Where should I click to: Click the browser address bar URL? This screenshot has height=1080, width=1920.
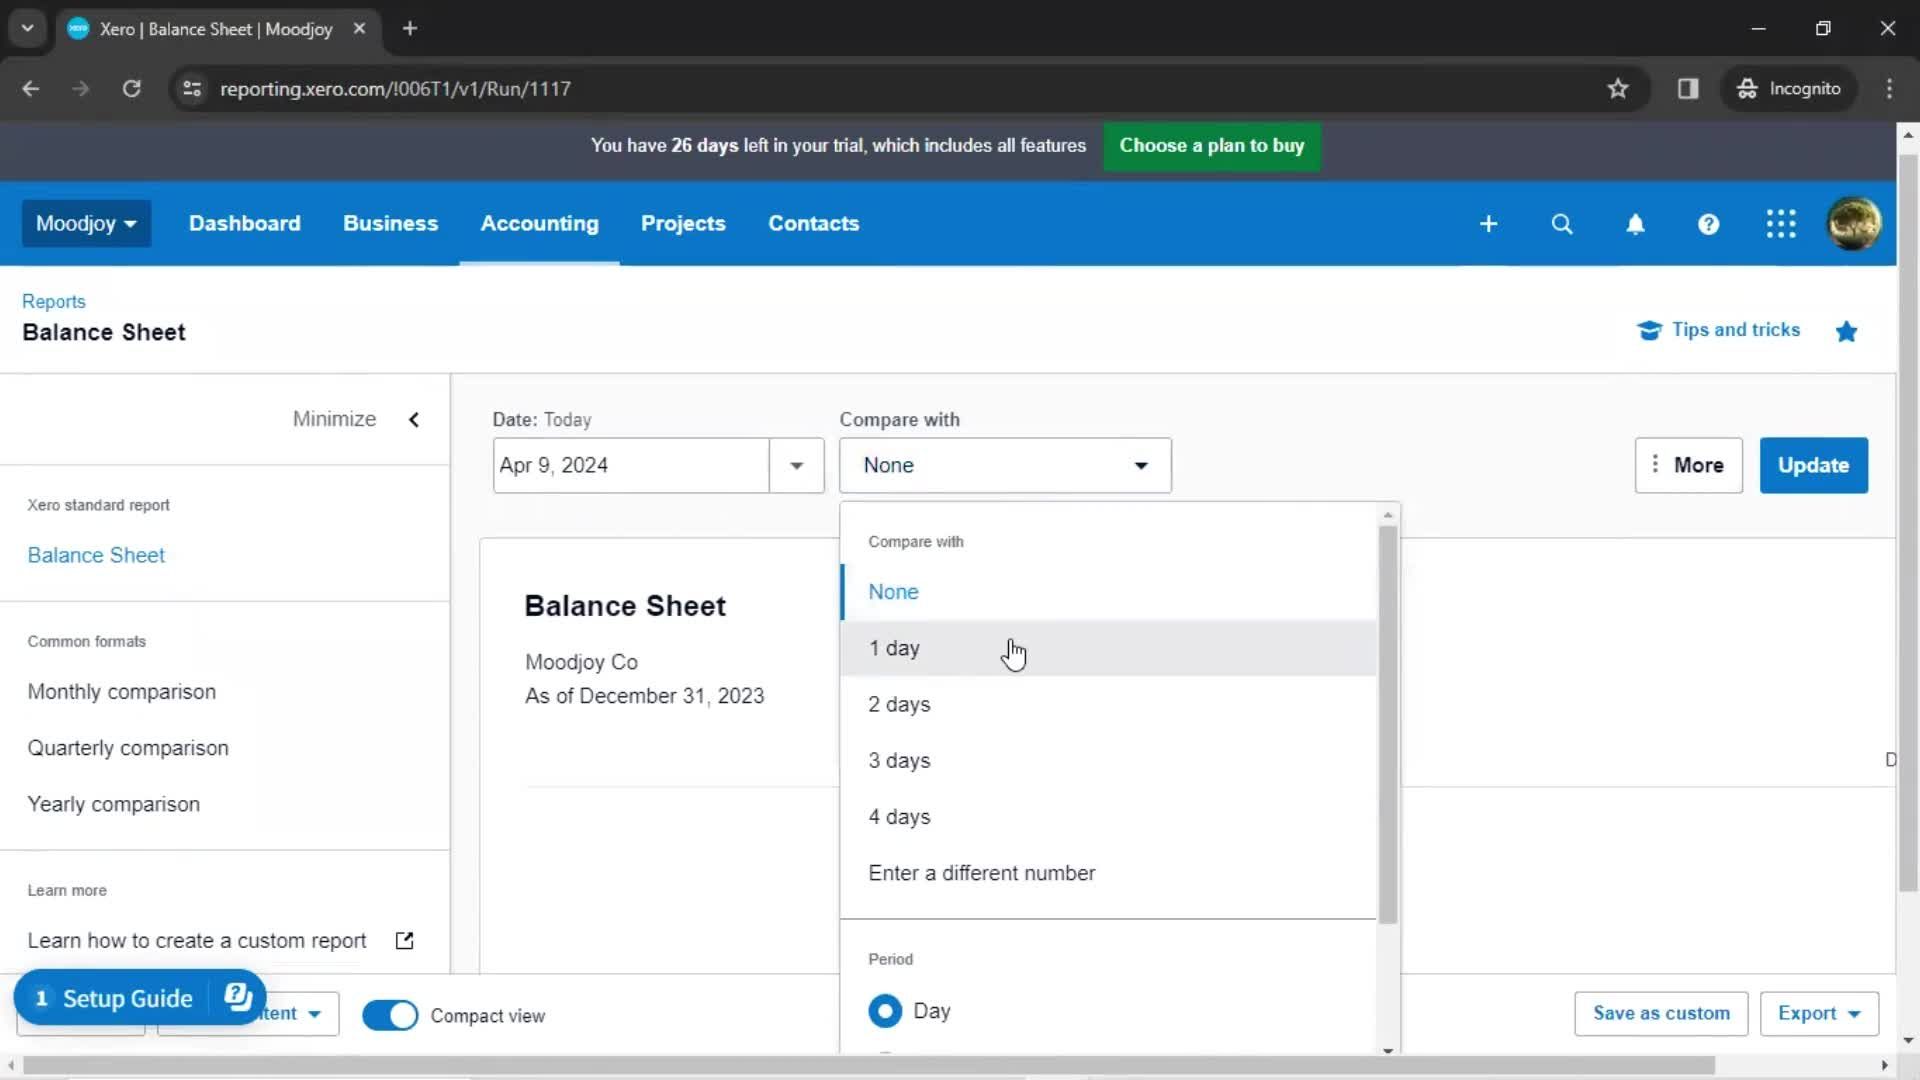[395, 89]
